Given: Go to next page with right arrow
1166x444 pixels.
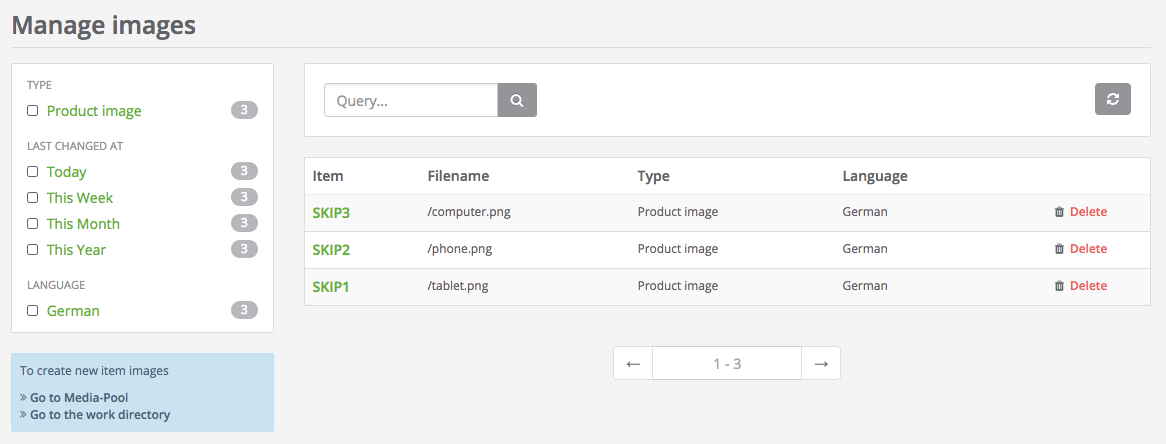Looking at the screenshot, I should 821,364.
